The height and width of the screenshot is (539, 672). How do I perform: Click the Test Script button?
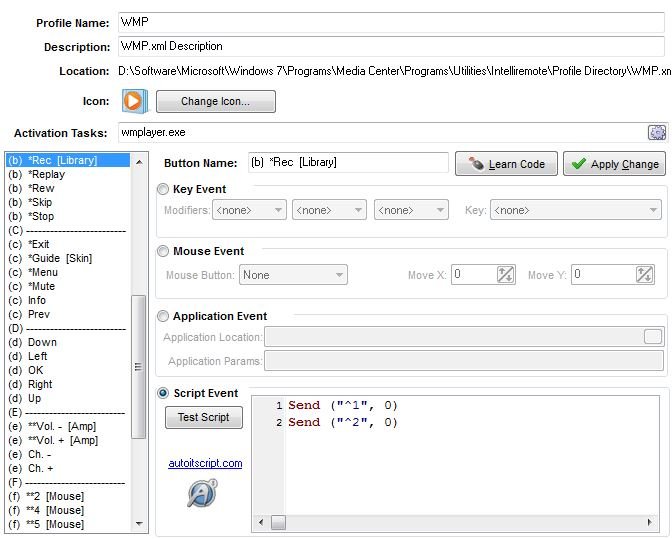[204, 417]
